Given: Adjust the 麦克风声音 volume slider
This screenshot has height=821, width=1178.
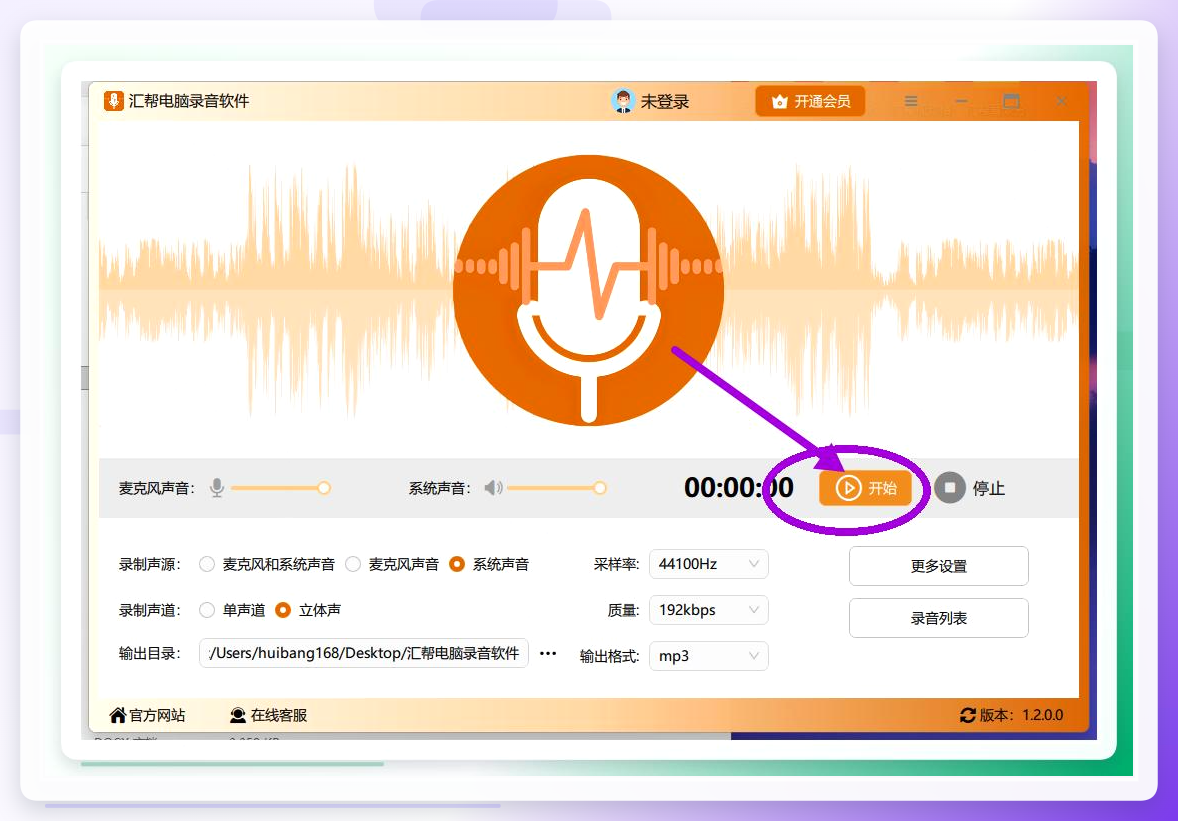Looking at the screenshot, I should [x=281, y=488].
